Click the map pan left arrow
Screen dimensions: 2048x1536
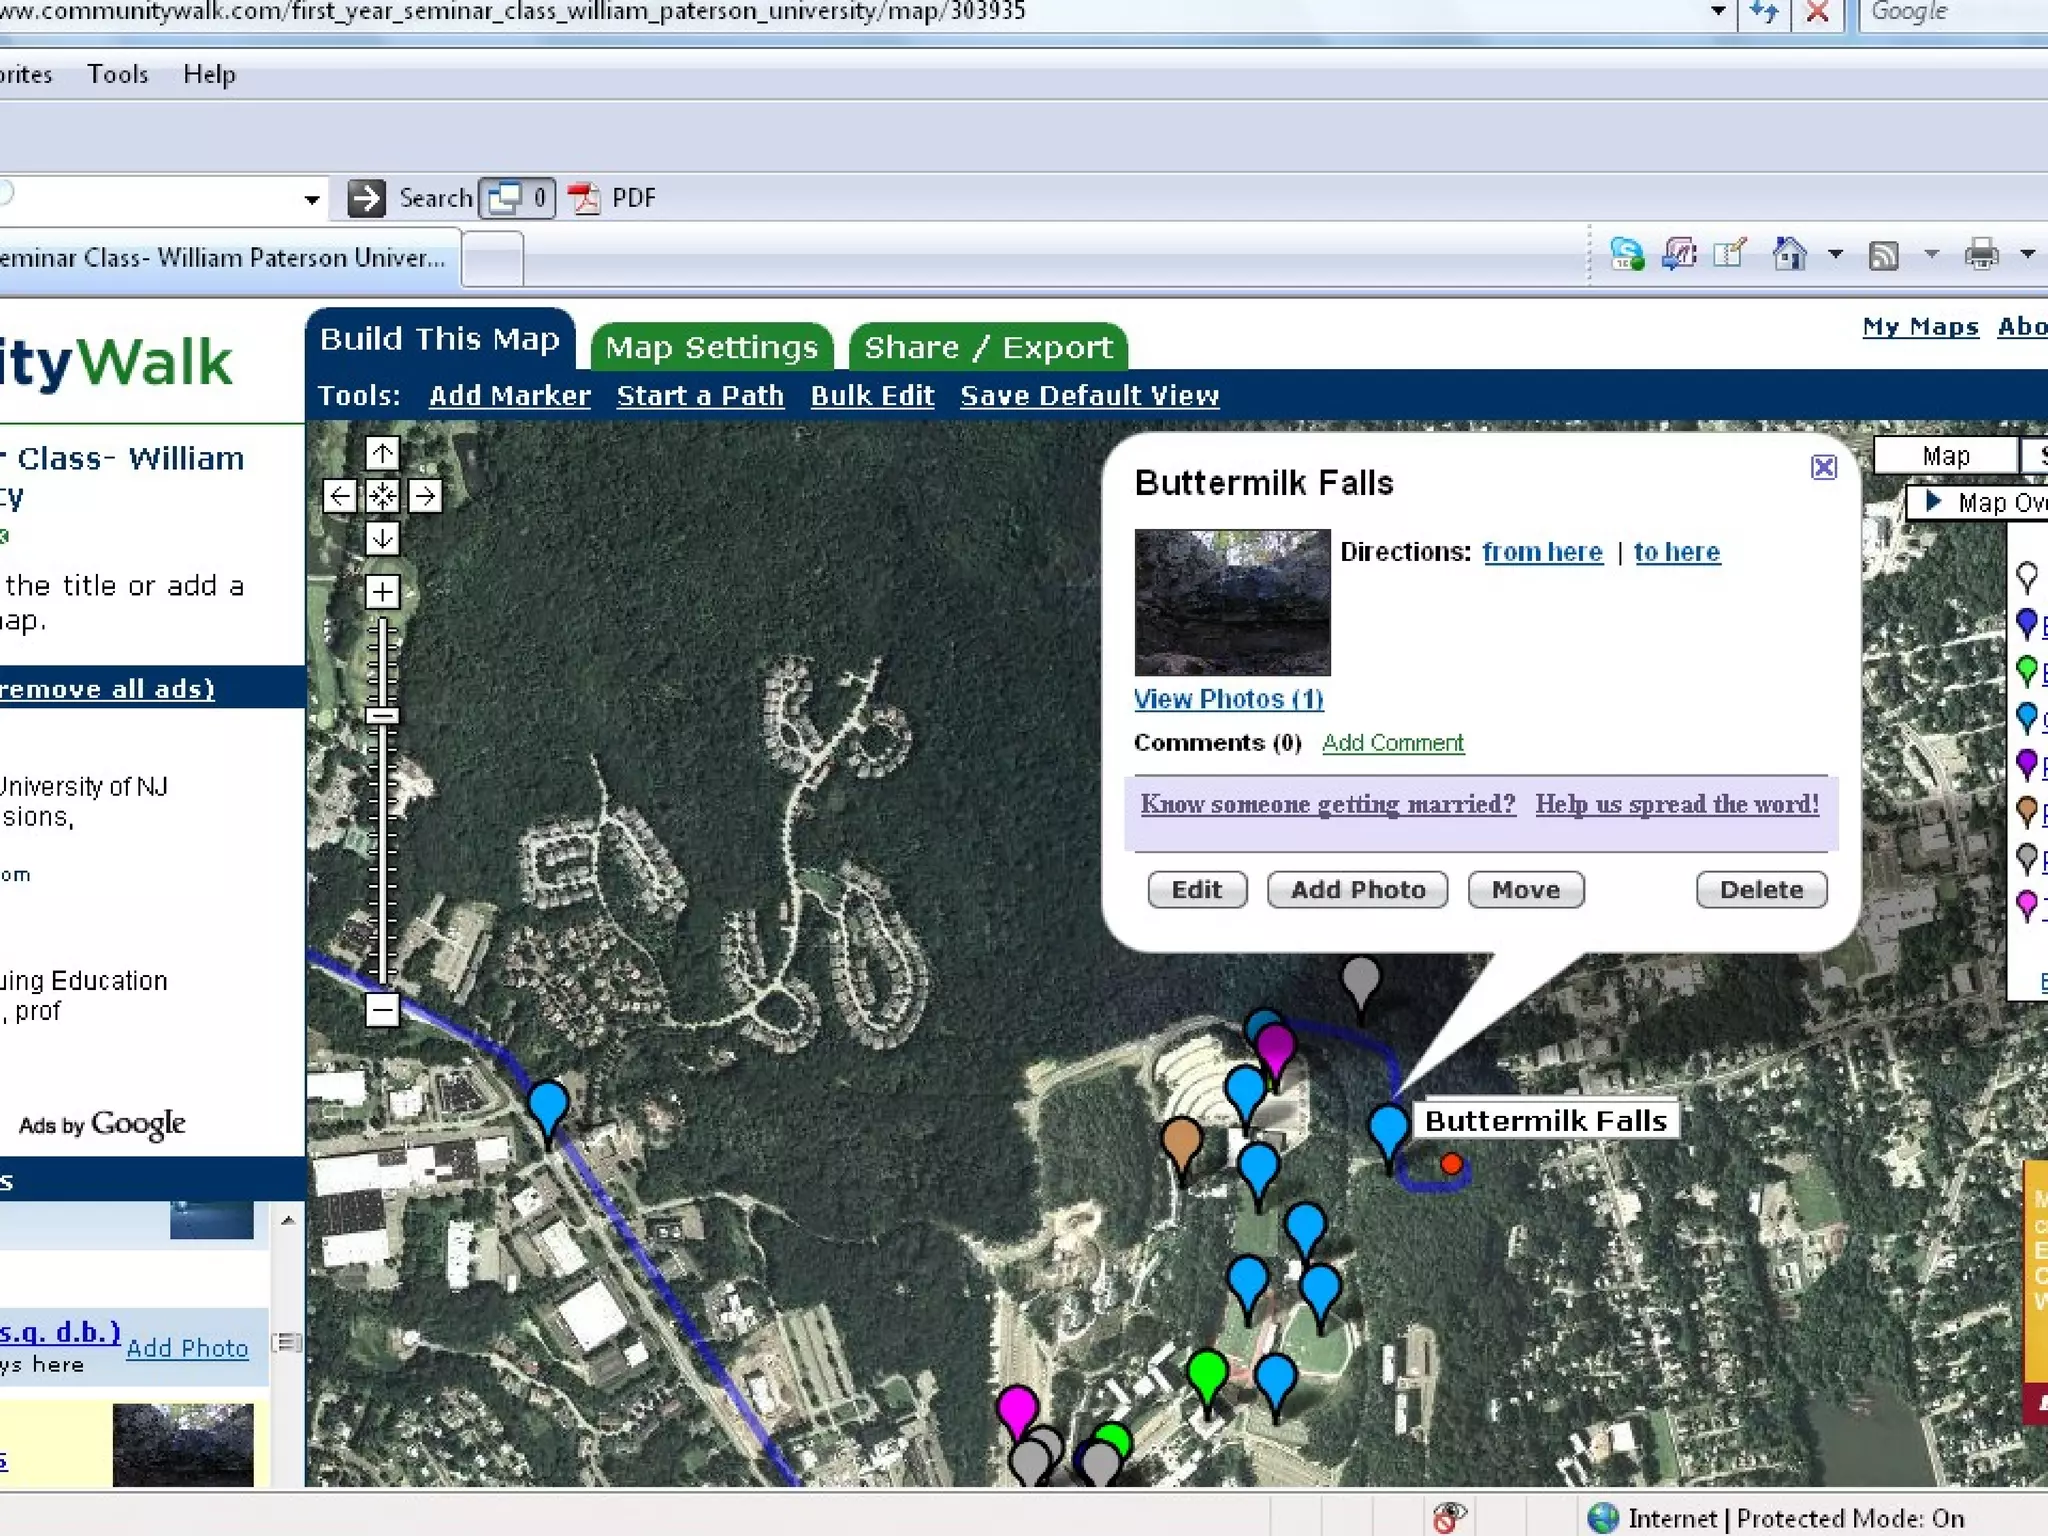tap(340, 496)
